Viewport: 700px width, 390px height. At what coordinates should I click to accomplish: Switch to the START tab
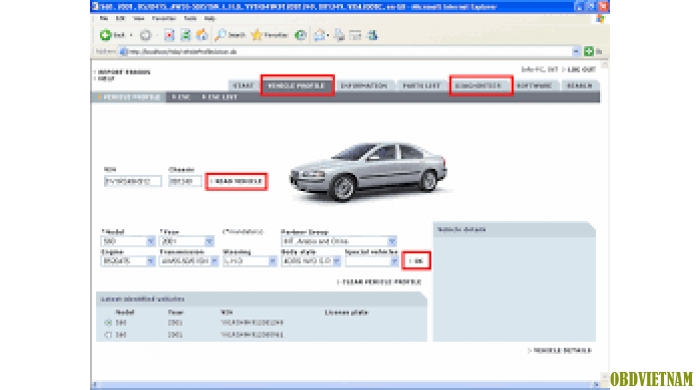(x=243, y=85)
